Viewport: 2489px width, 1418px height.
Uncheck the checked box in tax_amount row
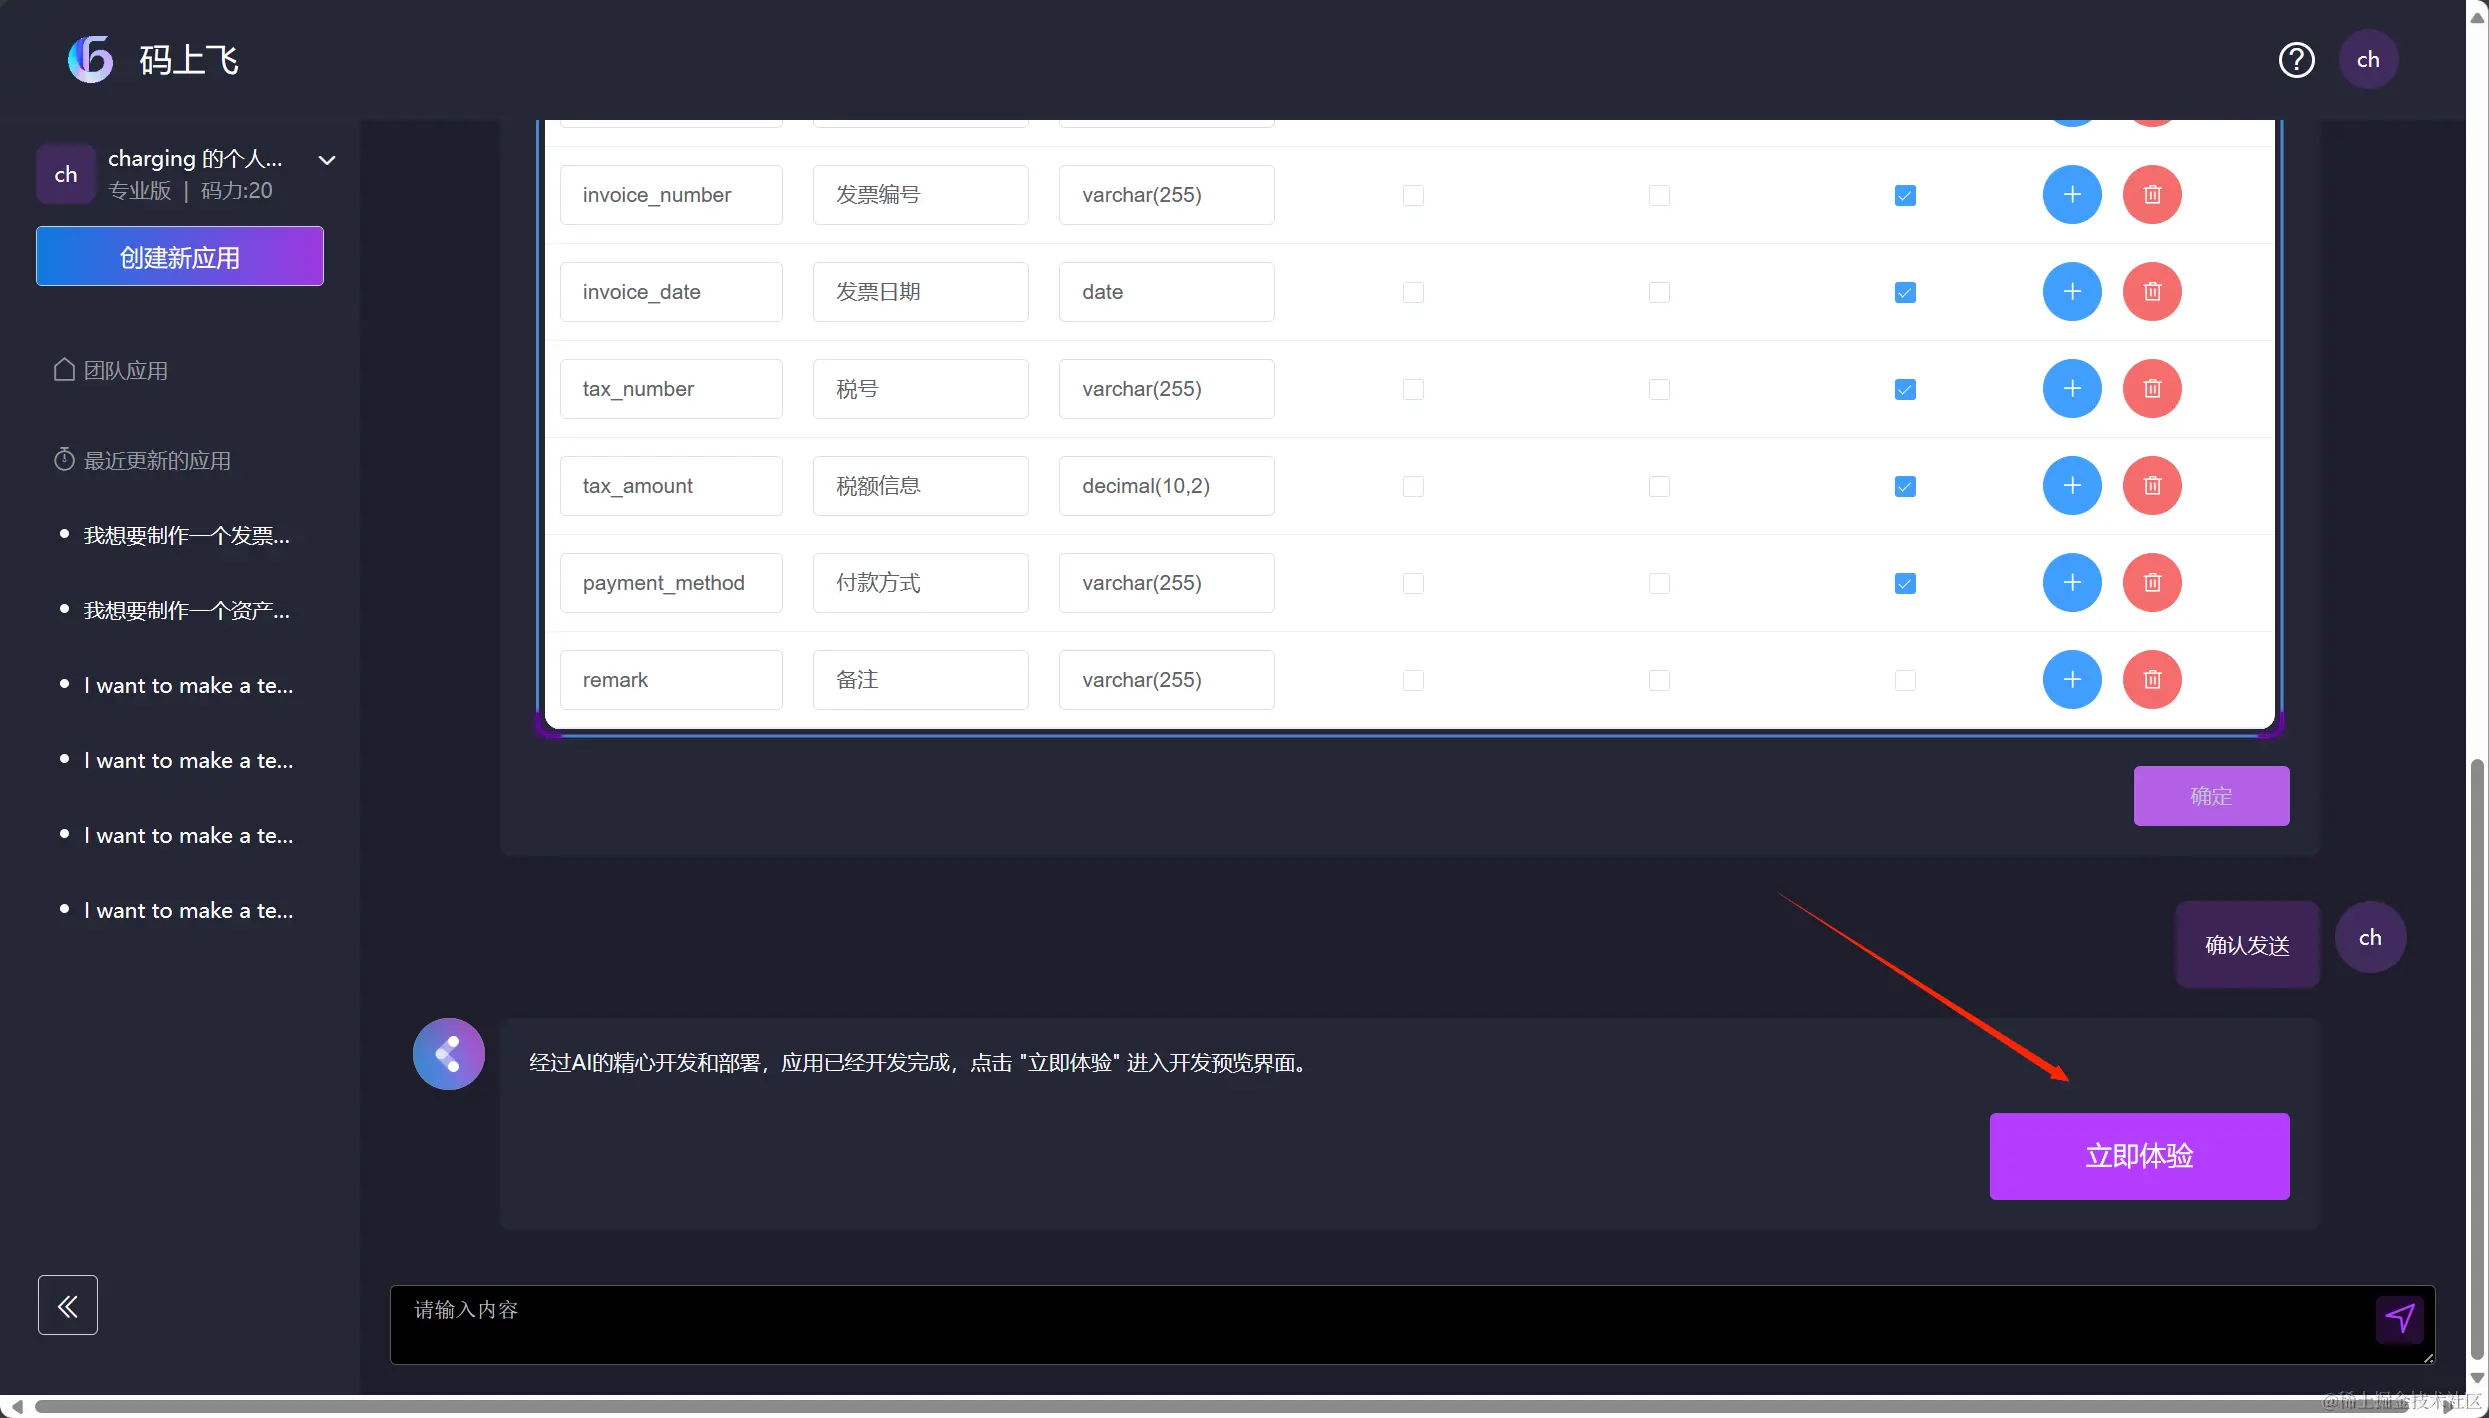1905,487
